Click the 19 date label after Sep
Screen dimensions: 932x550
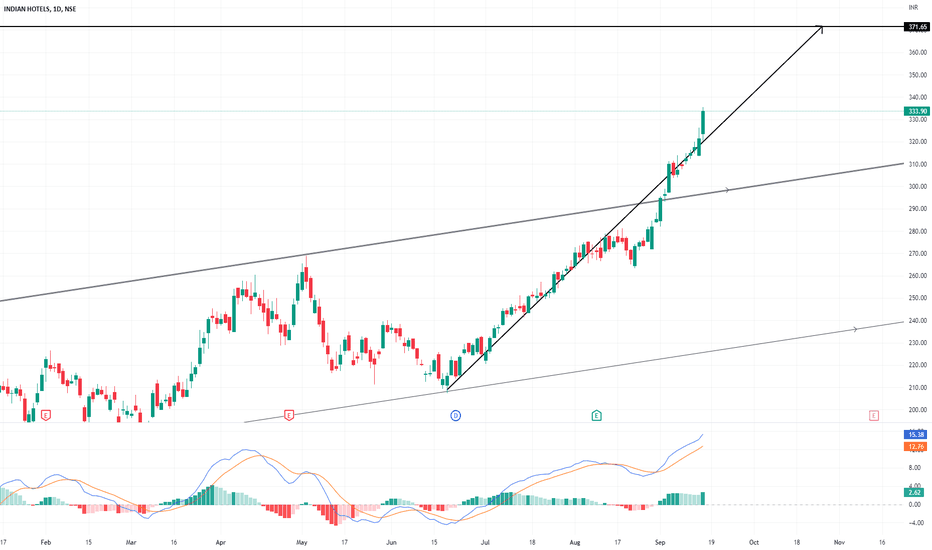point(711,542)
